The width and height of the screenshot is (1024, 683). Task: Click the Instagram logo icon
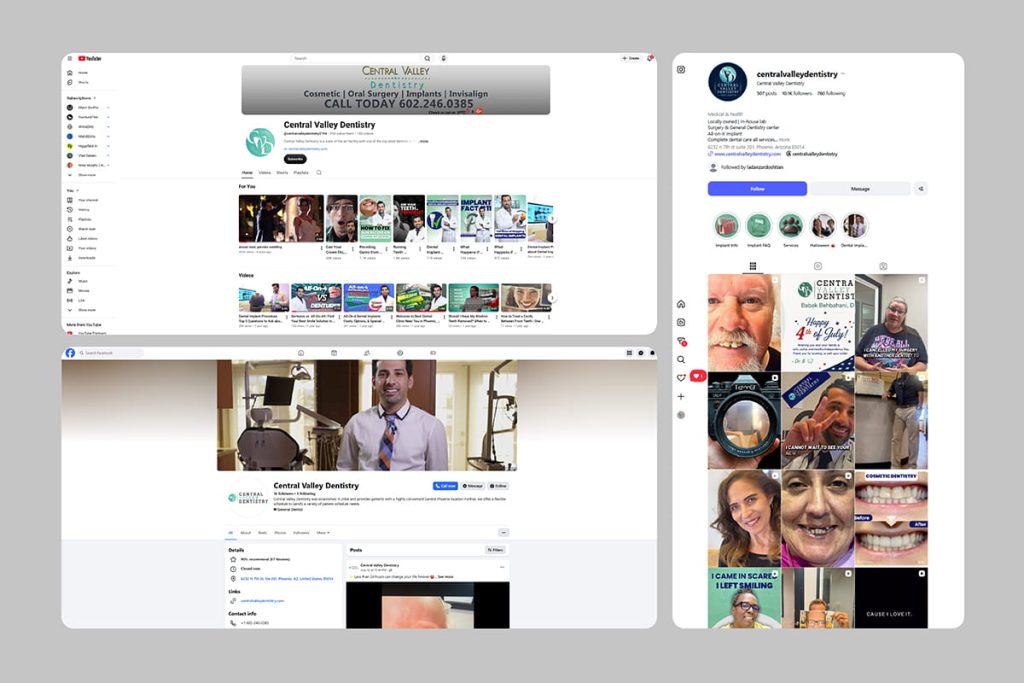pos(681,69)
